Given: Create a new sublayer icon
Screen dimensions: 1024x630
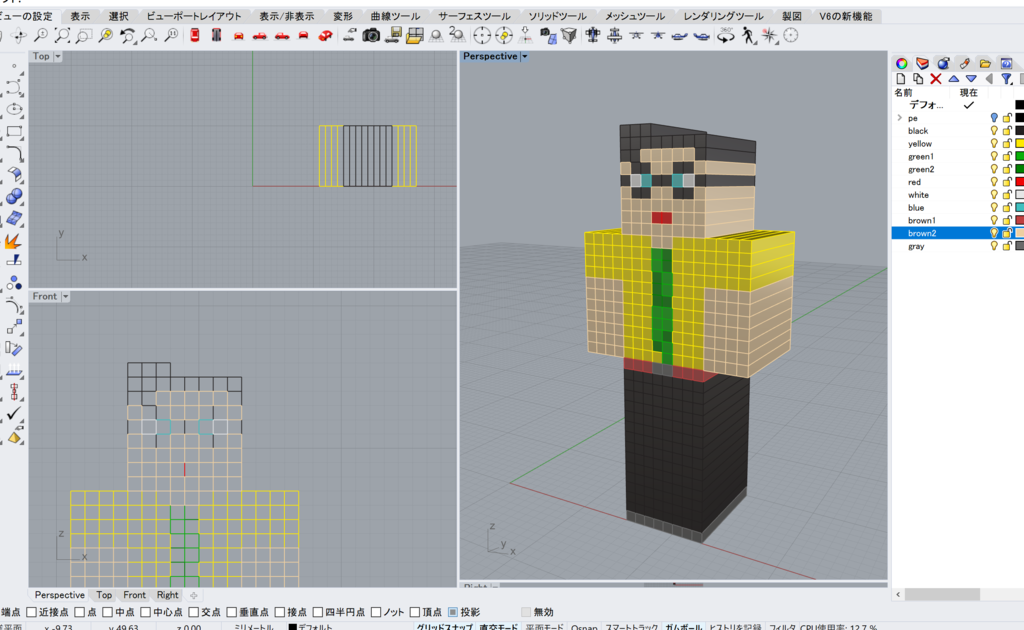Looking at the screenshot, I should (918, 79).
